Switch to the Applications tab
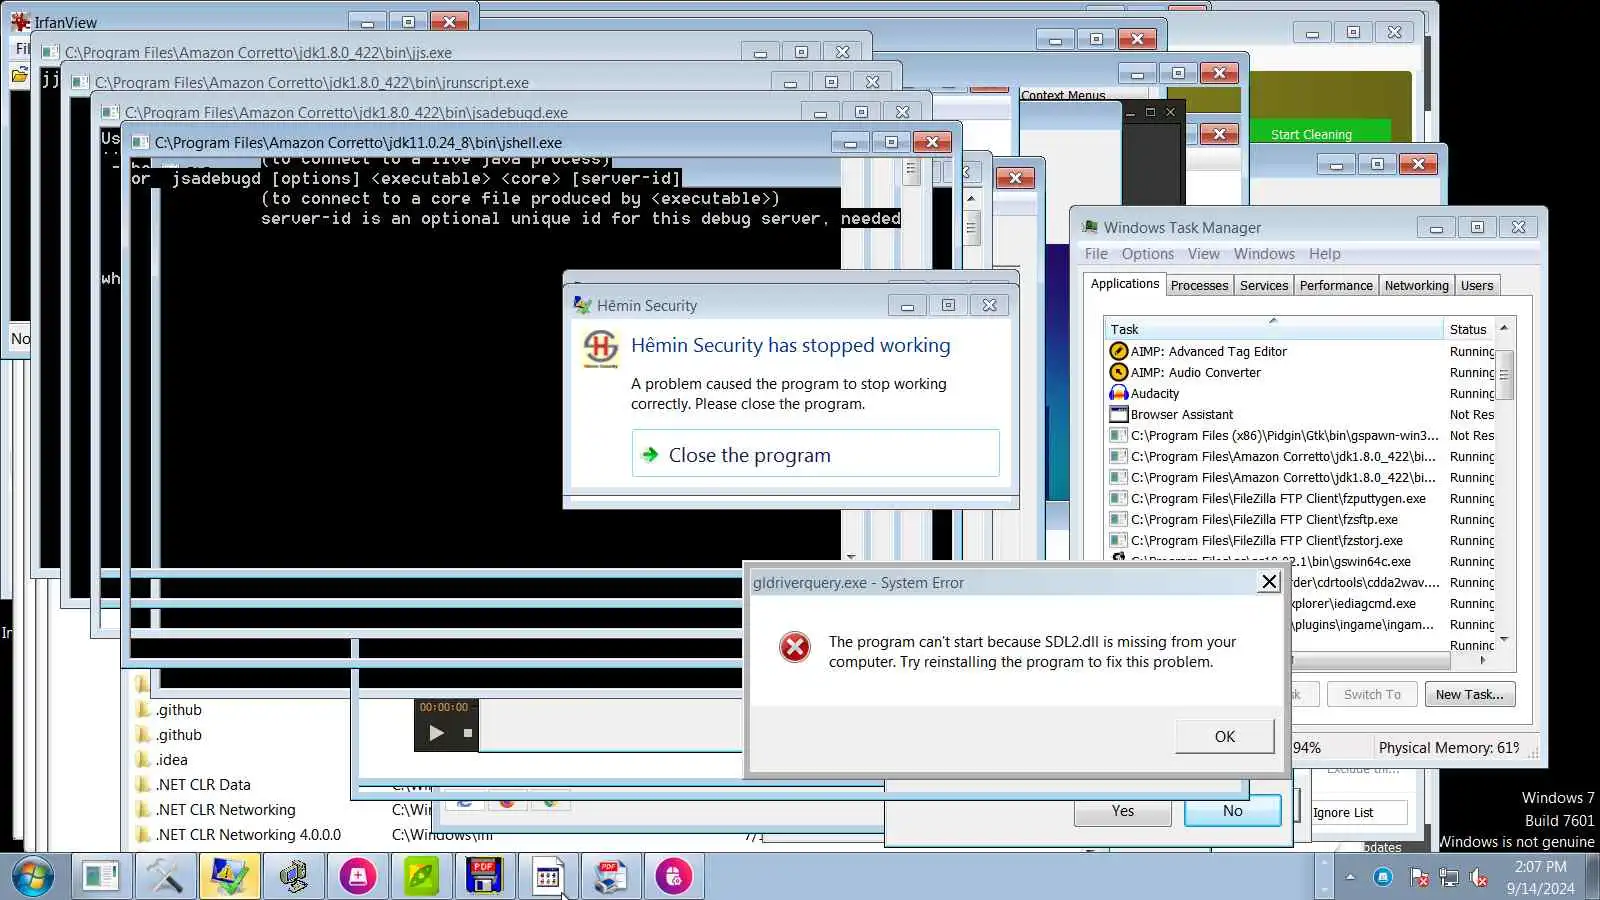The width and height of the screenshot is (1600, 900). (1125, 284)
